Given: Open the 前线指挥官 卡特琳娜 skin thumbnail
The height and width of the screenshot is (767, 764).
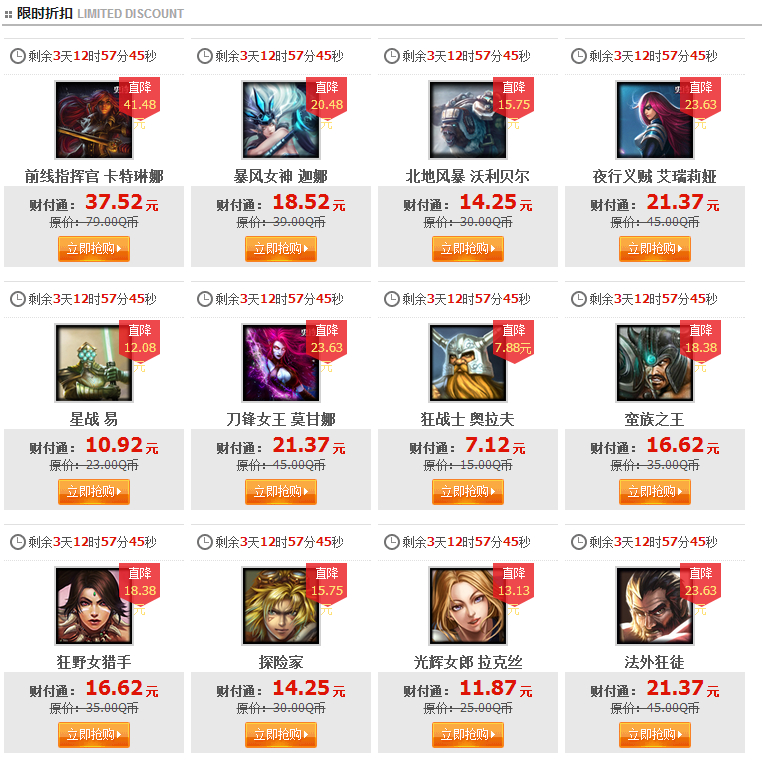Looking at the screenshot, I should coord(94,120).
